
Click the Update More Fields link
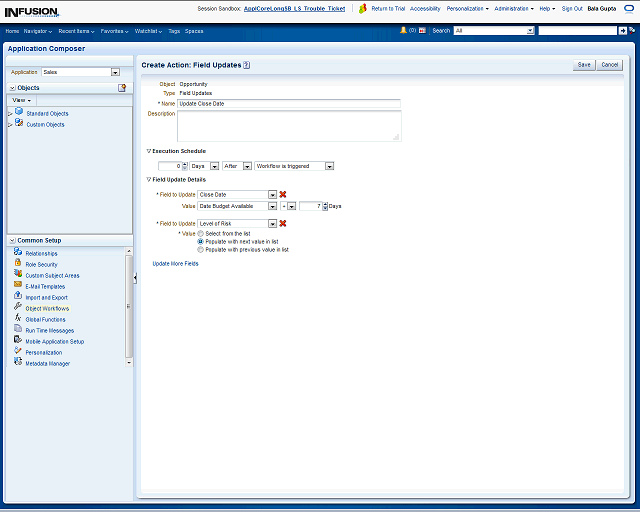(x=175, y=263)
